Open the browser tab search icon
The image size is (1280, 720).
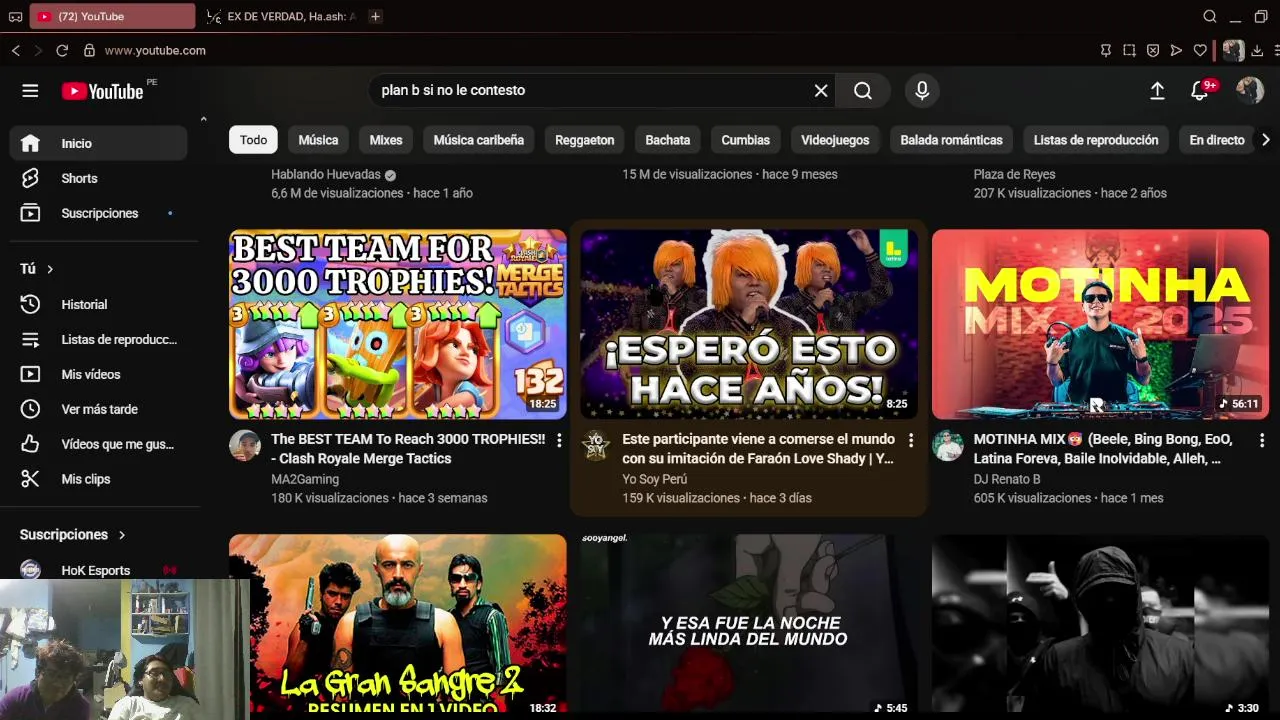click(x=1209, y=16)
